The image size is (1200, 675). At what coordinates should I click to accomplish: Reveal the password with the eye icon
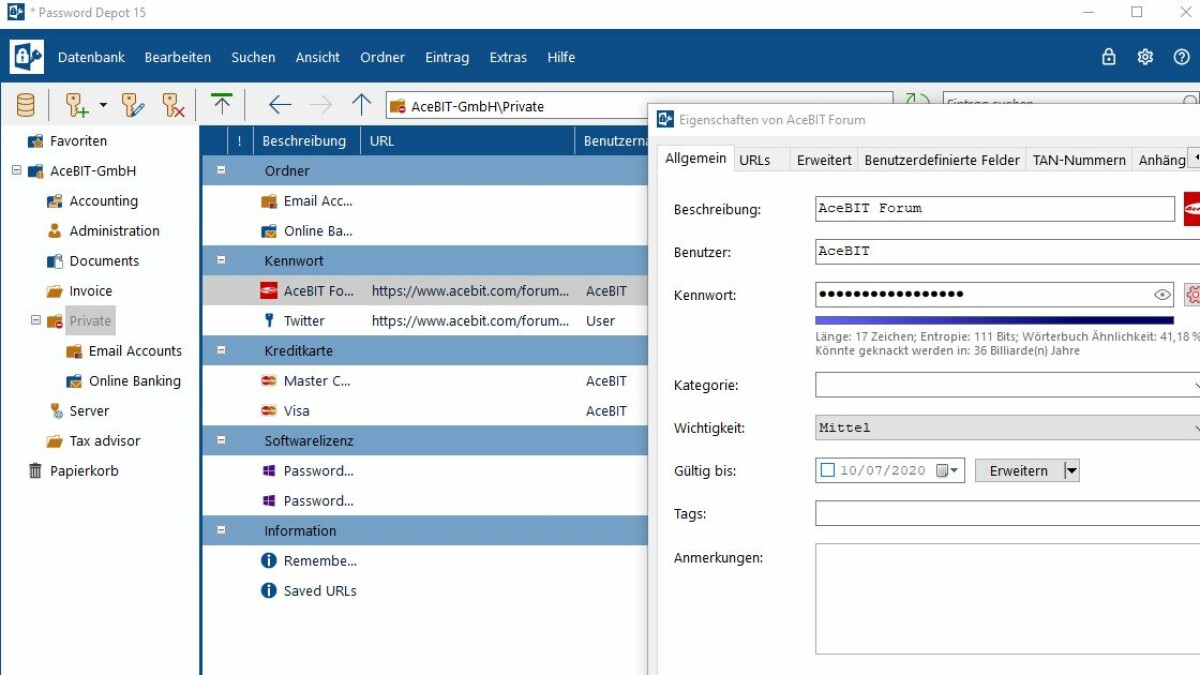(x=1162, y=294)
